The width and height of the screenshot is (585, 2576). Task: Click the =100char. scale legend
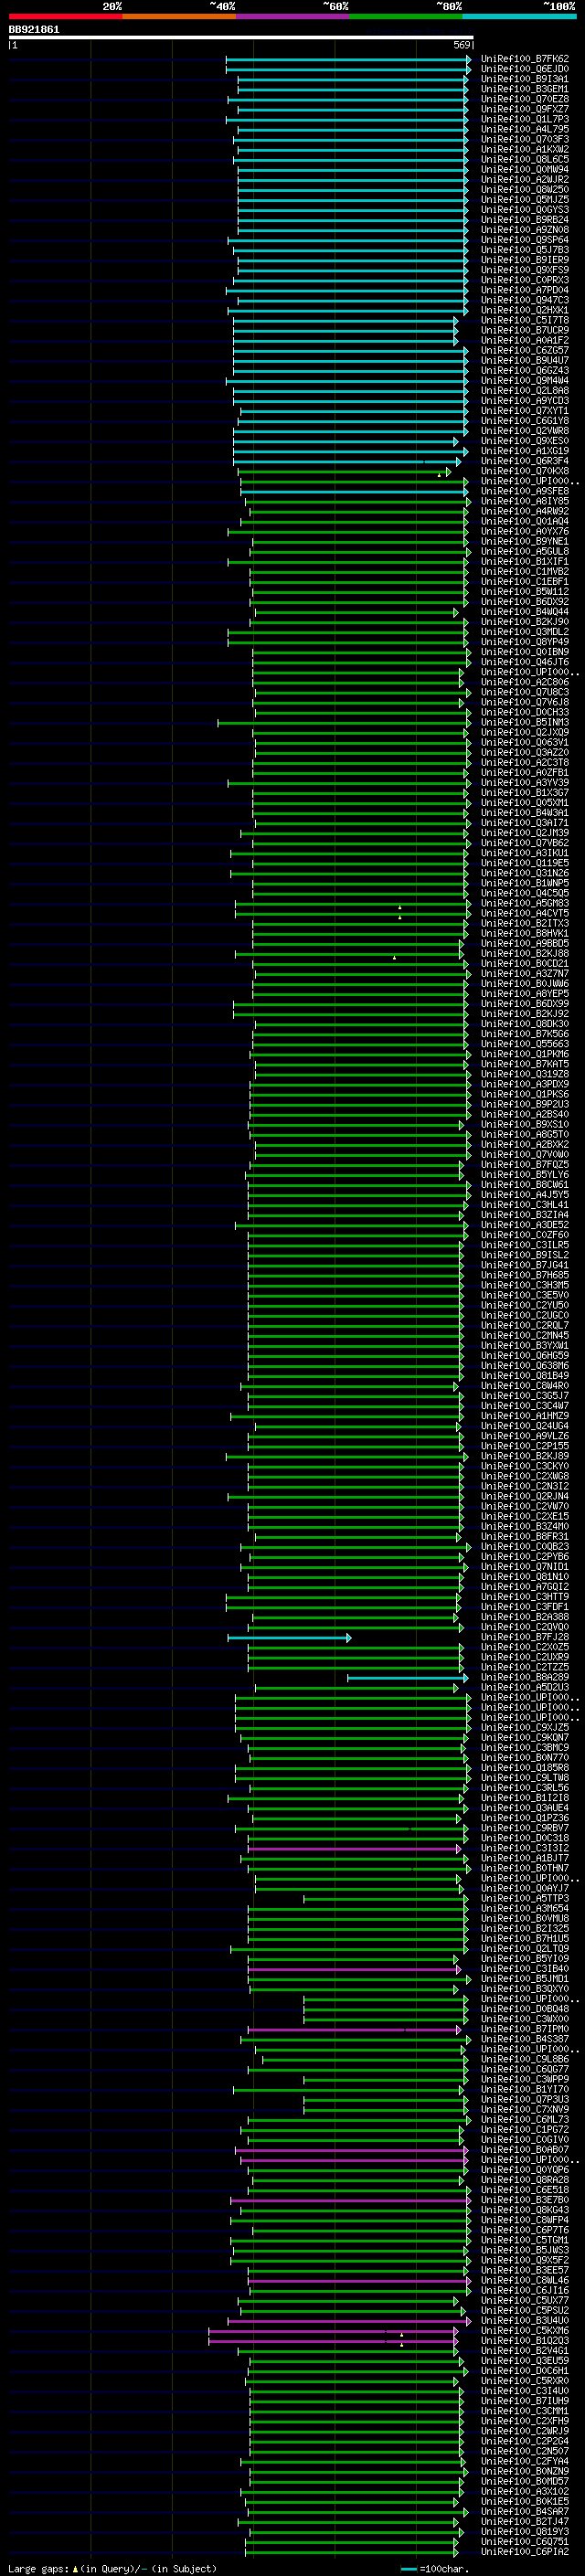tap(434, 2569)
